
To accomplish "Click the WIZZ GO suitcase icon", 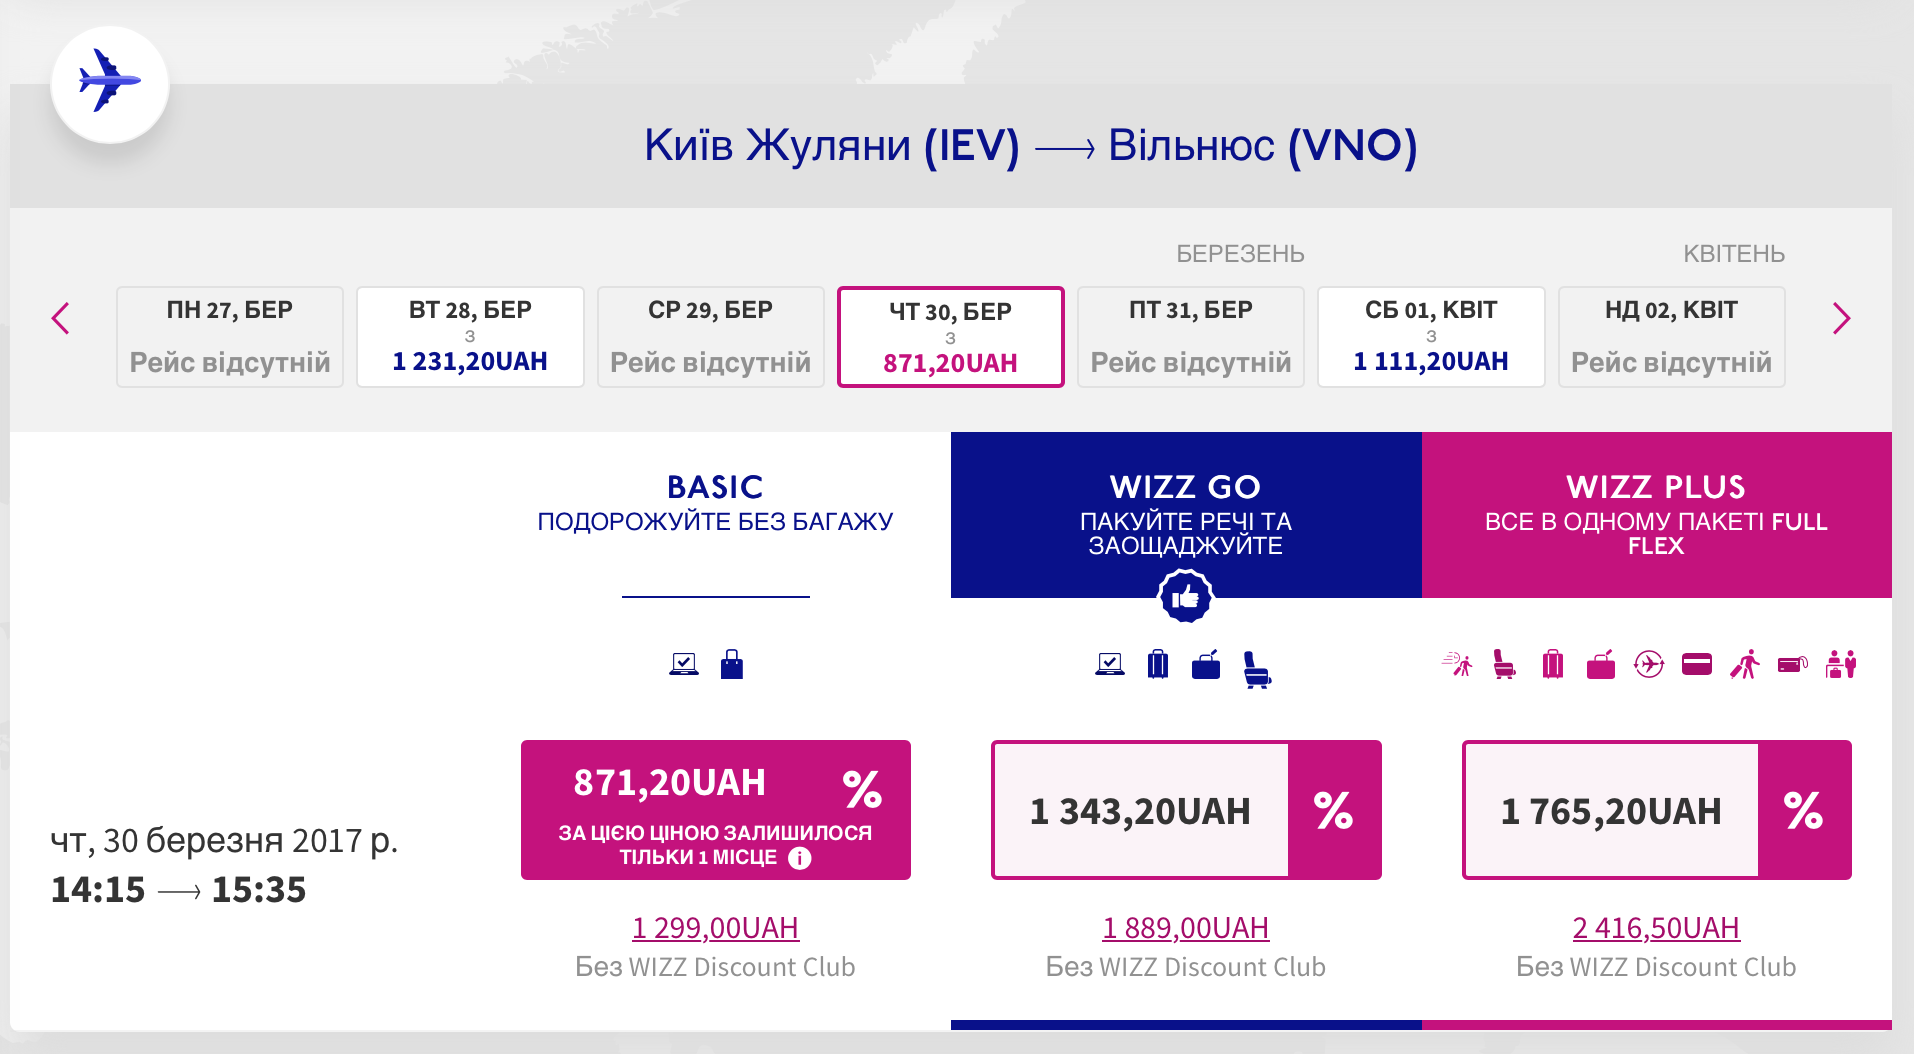I will coord(1158,664).
